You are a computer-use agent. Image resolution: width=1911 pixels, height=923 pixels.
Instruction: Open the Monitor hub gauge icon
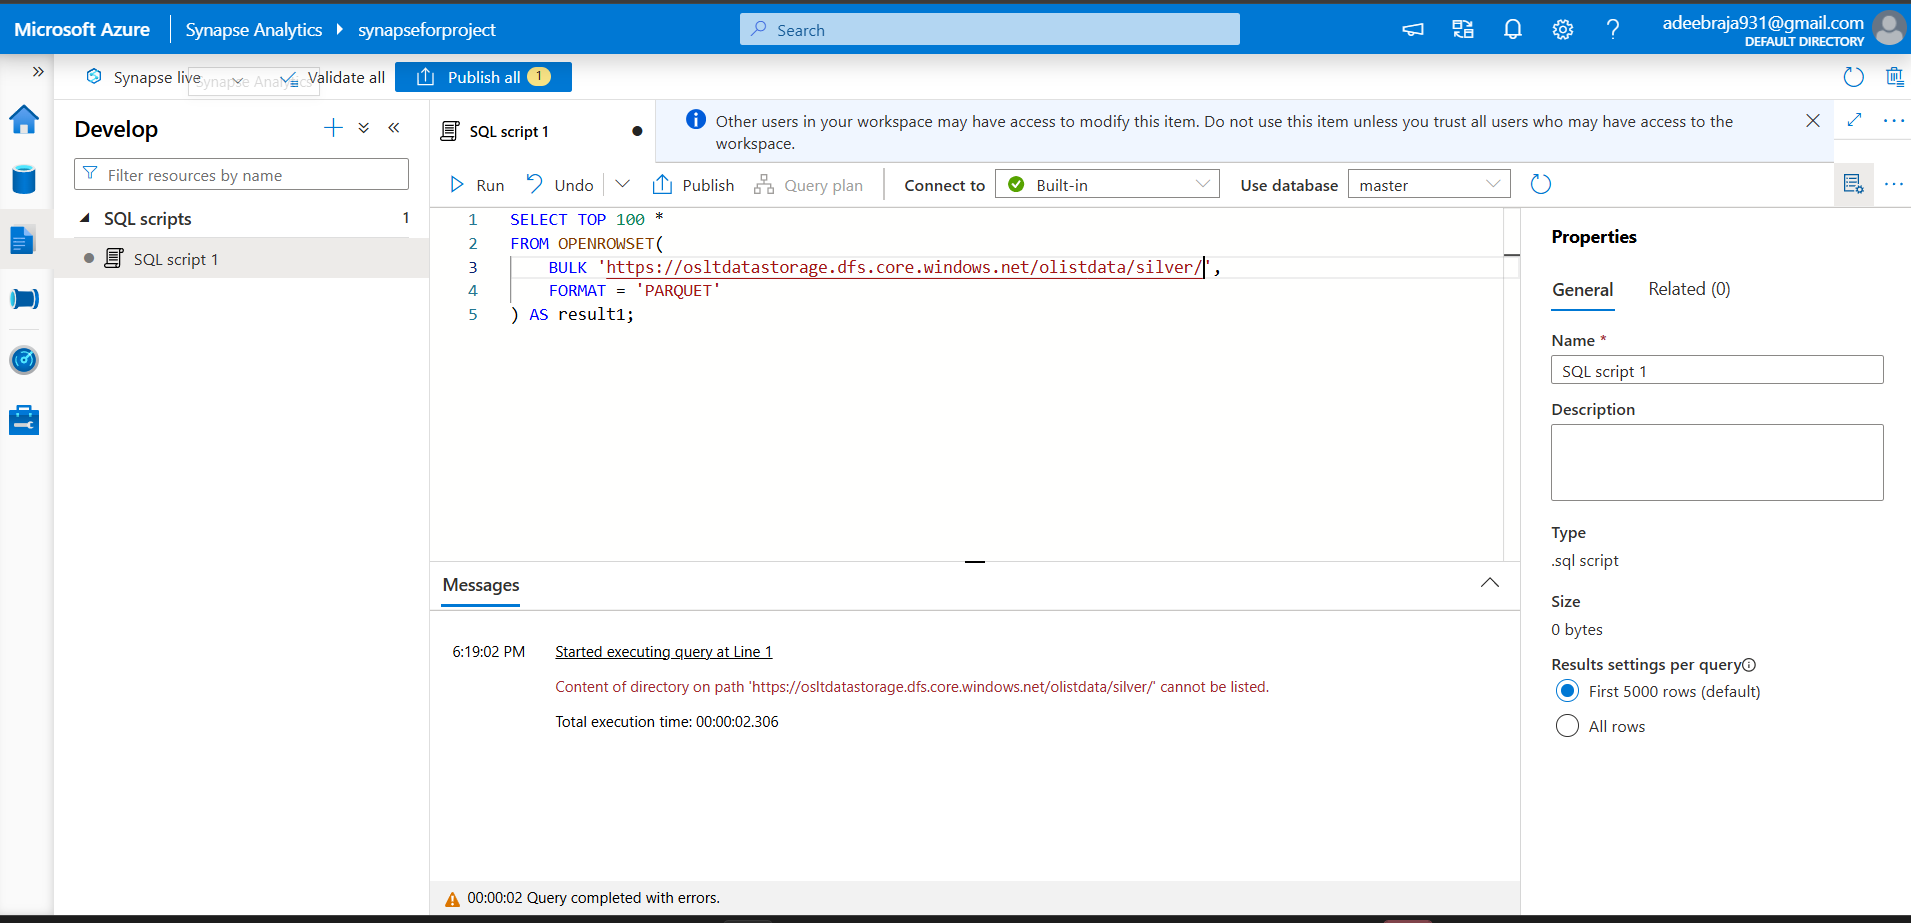click(x=24, y=360)
